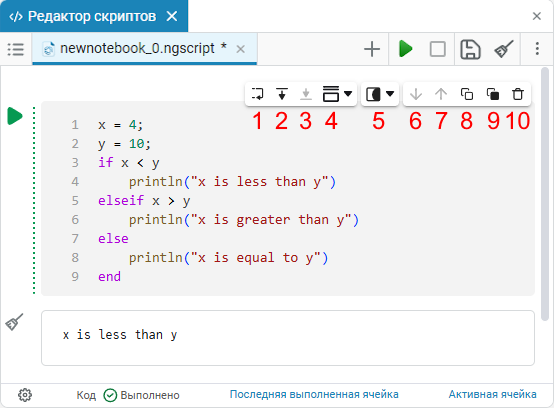
Task: Switch to the Редактор скриптов tab
Action: tap(92, 16)
